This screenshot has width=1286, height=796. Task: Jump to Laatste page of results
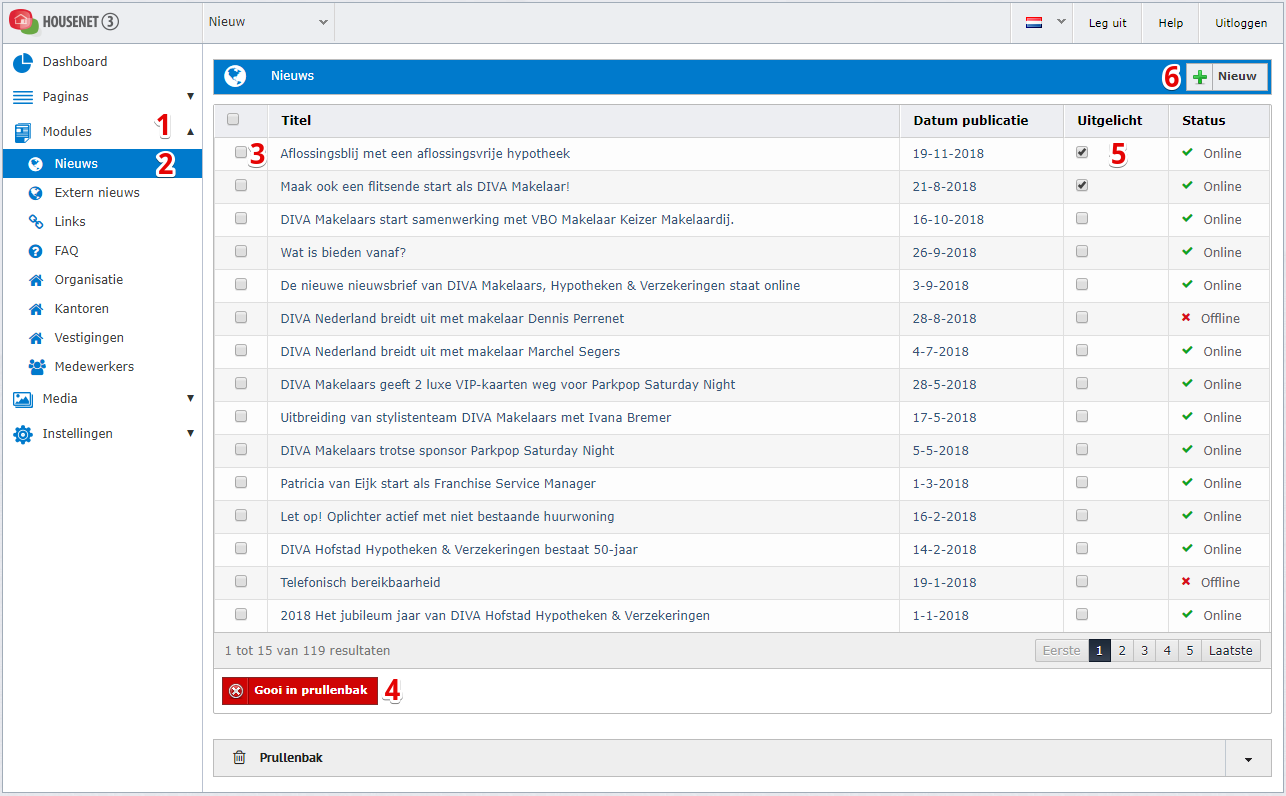click(x=1230, y=651)
